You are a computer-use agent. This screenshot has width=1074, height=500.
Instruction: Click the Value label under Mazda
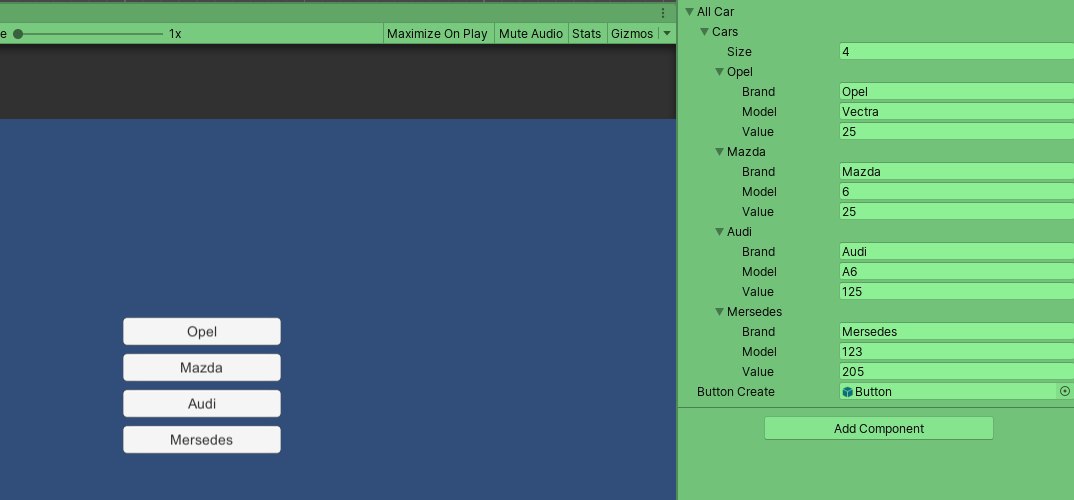pyautogui.click(x=758, y=212)
